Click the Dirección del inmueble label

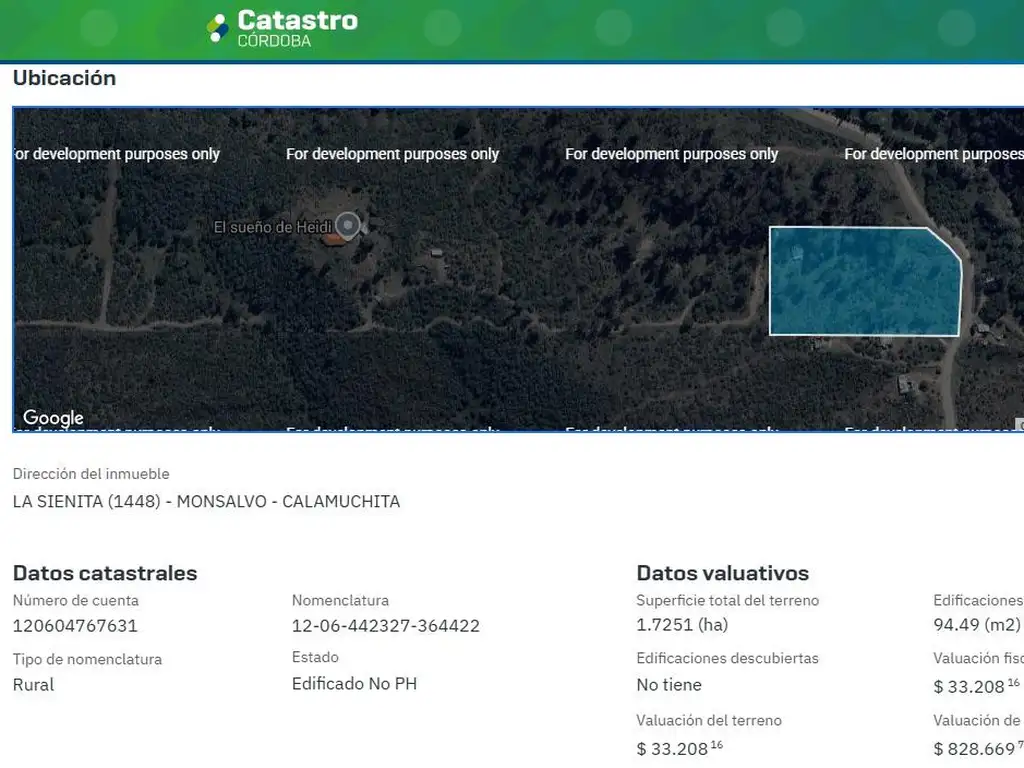point(91,474)
